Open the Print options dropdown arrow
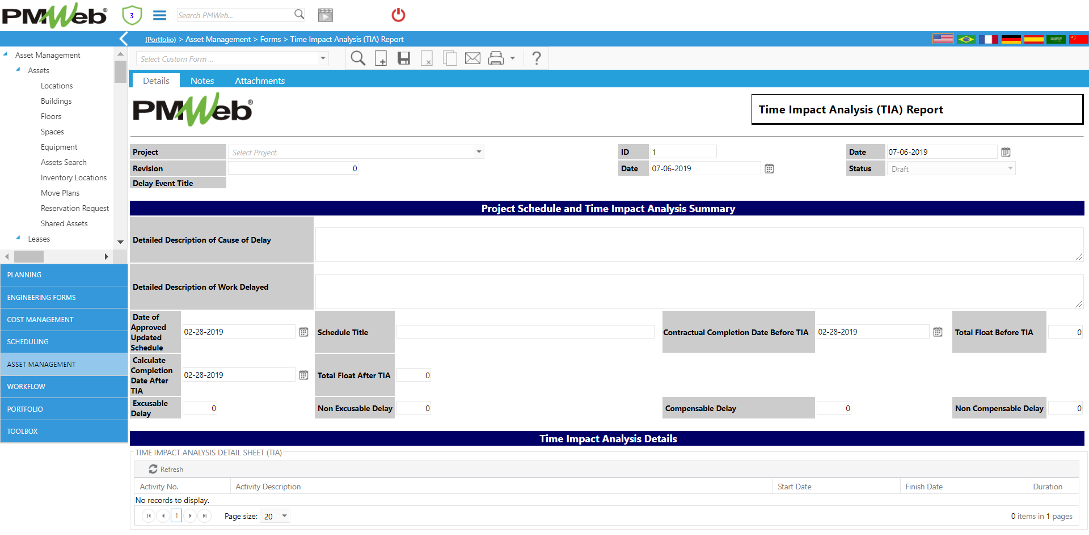The image size is (1089, 535). coord(512,59)
